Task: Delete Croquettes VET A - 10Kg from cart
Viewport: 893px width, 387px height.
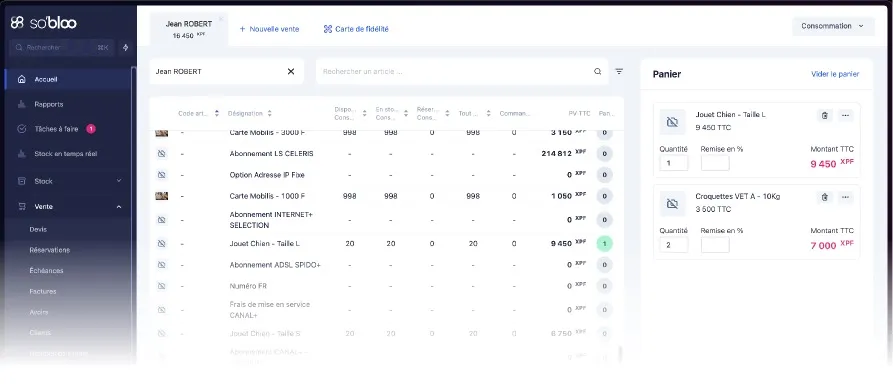Action: (x=825, y=197)
